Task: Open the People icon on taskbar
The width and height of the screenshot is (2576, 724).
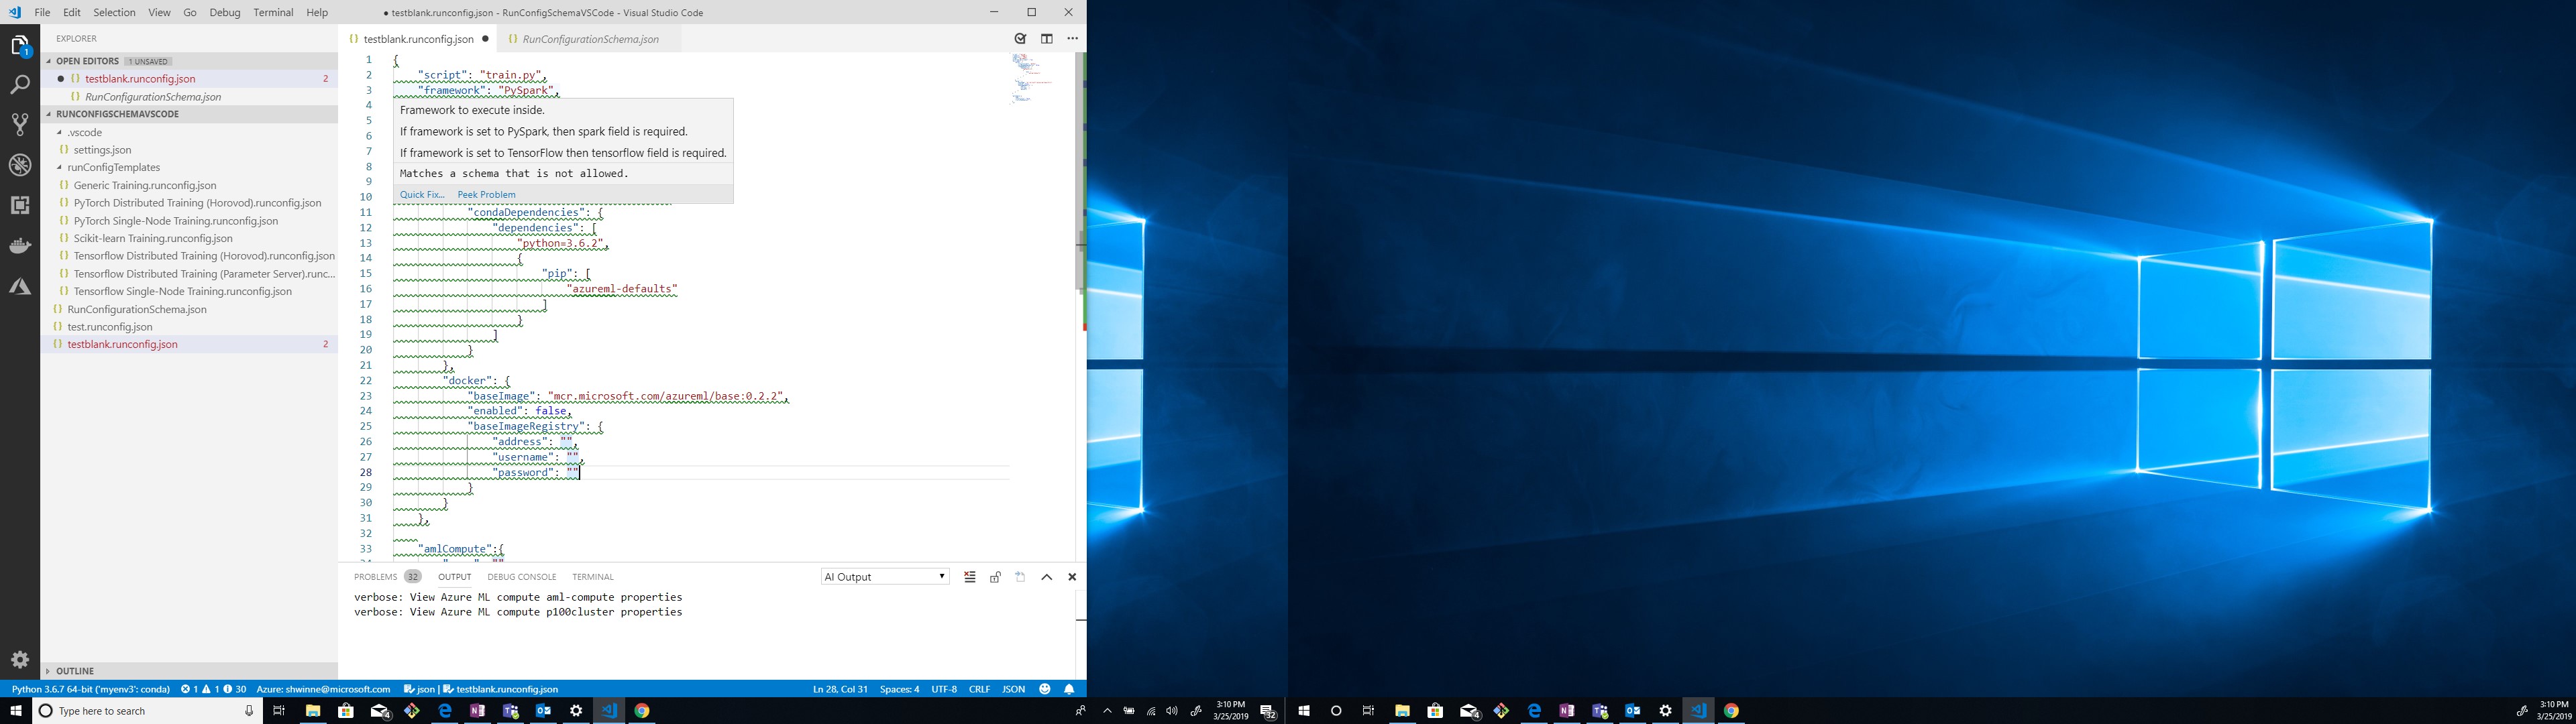Action: 1080,711
